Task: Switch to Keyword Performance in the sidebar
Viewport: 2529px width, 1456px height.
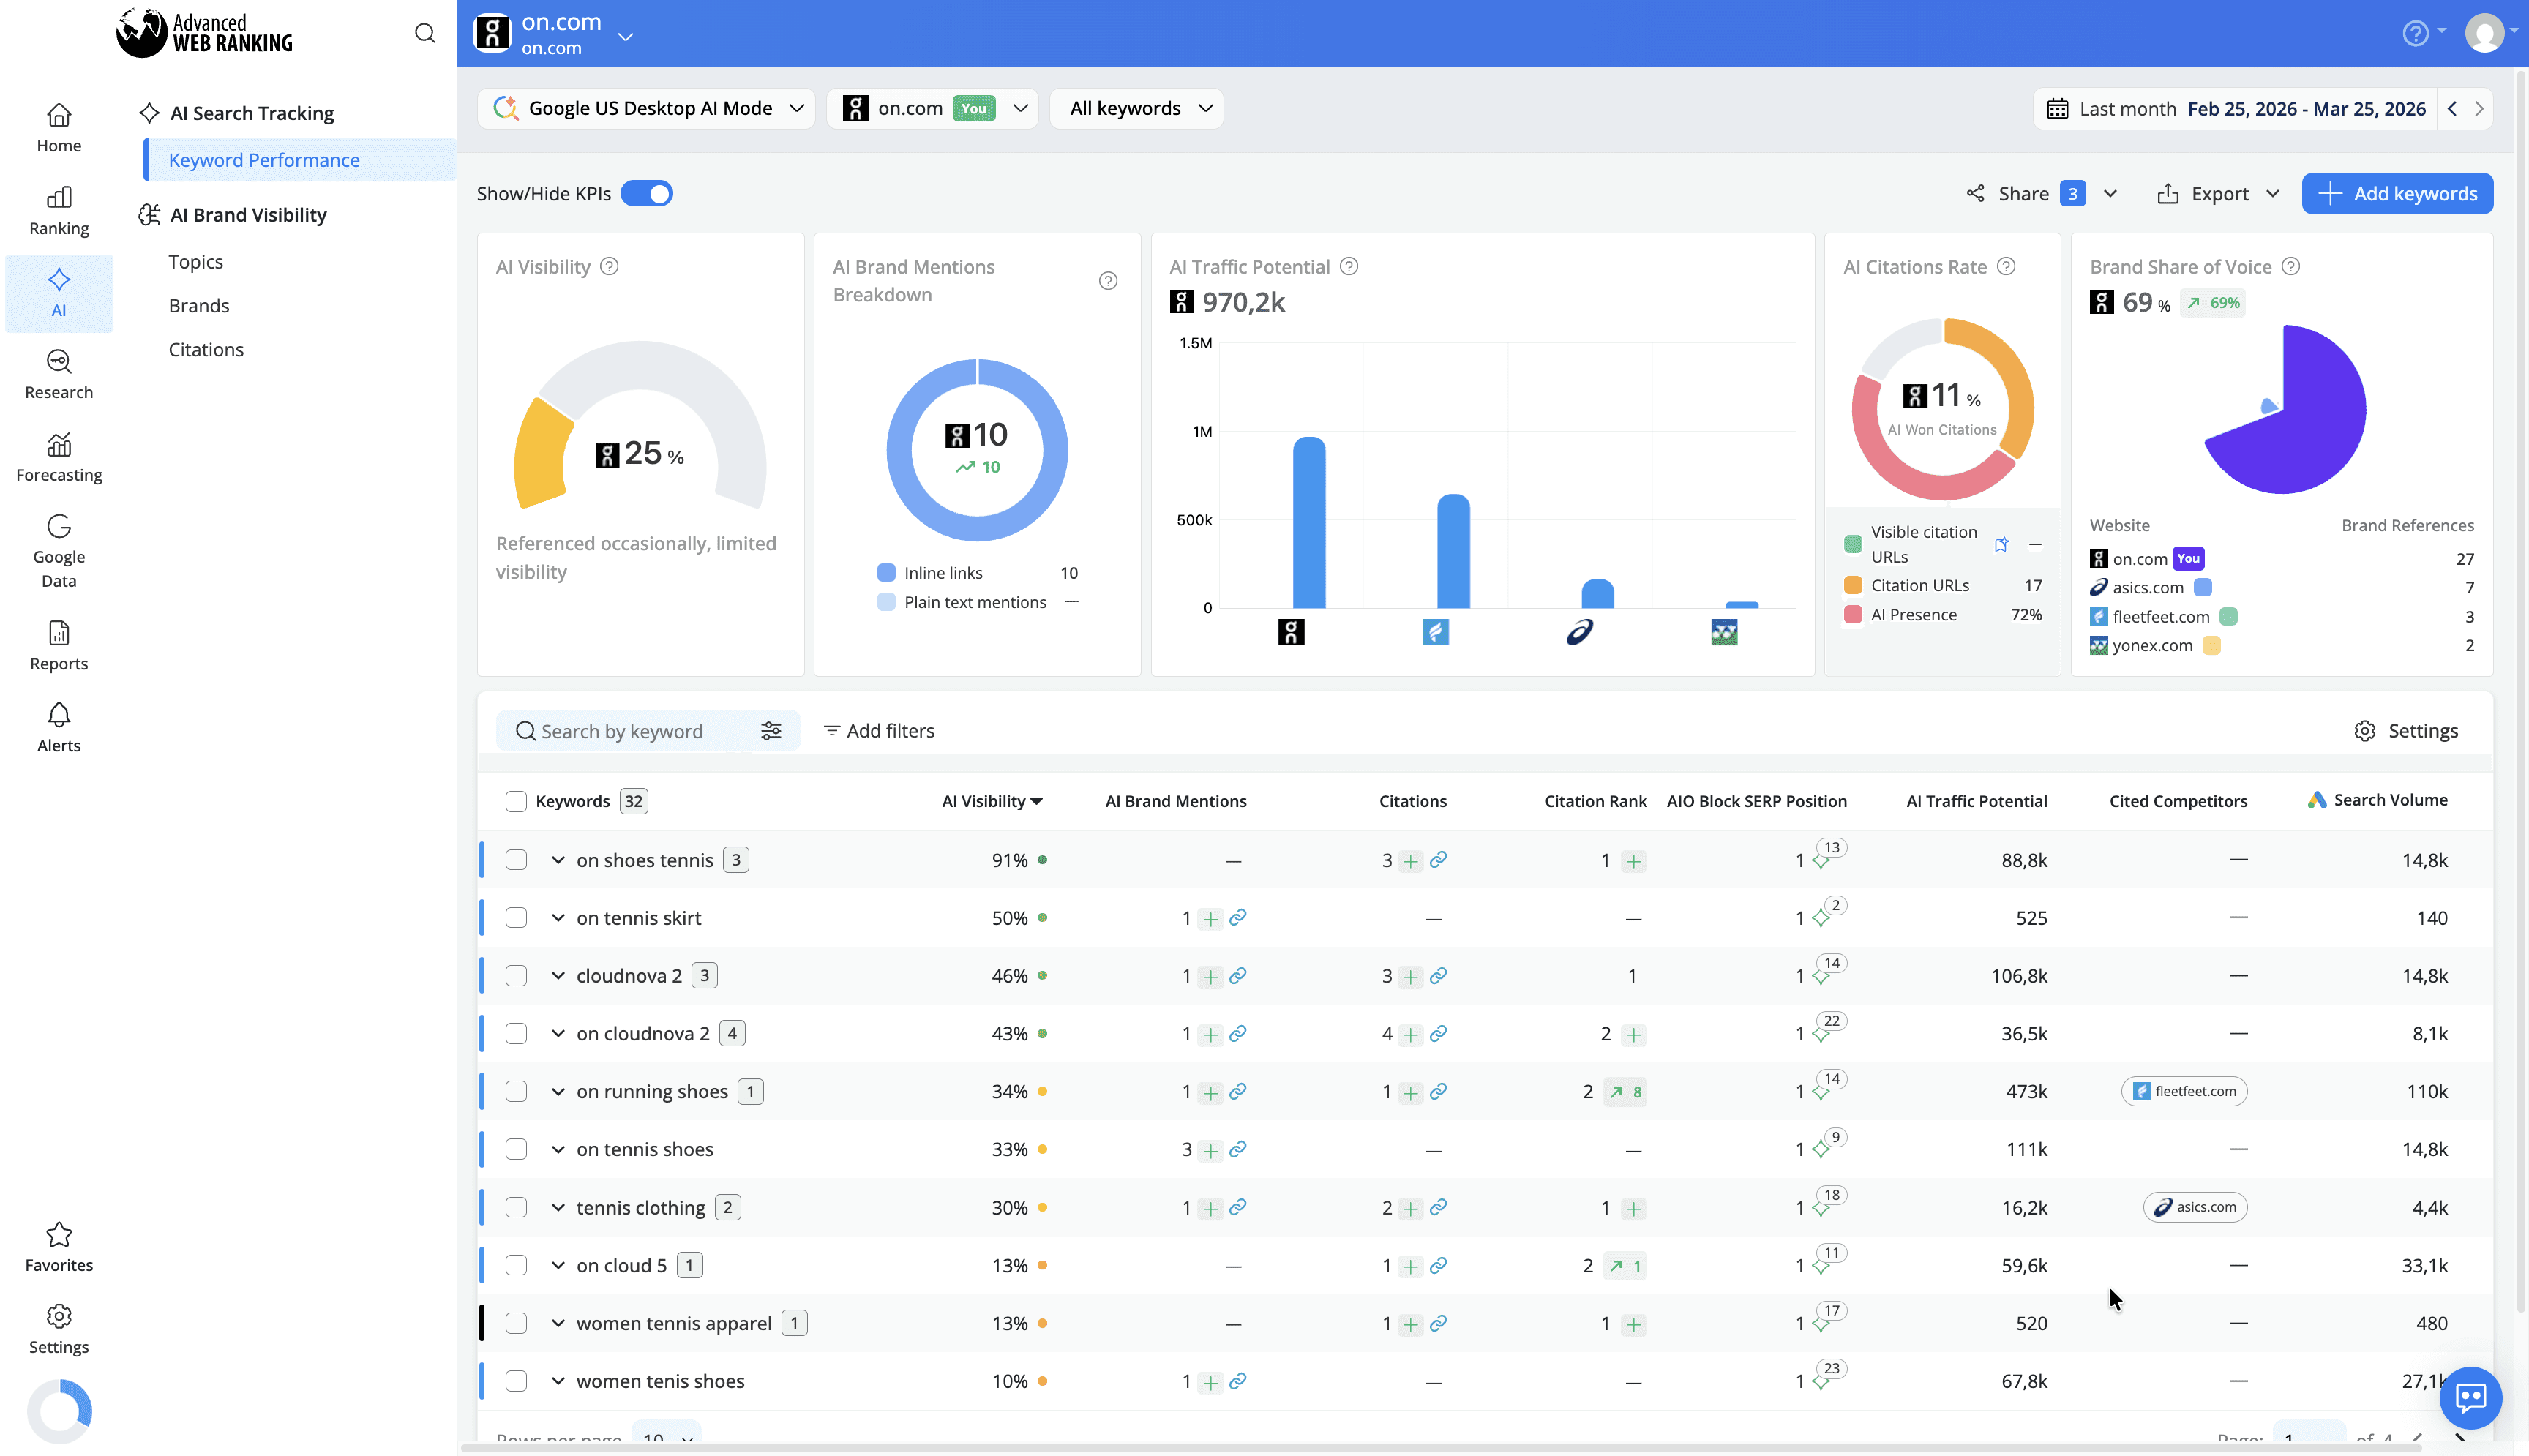Action: click(x=264, y=159)
